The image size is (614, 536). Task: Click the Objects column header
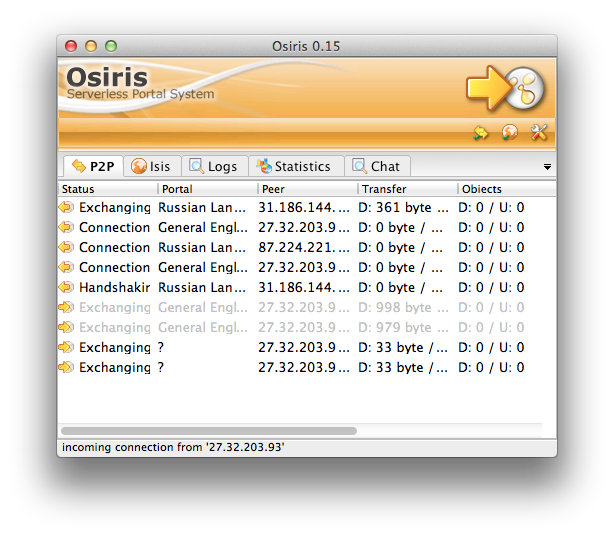(x=500, y=189)
